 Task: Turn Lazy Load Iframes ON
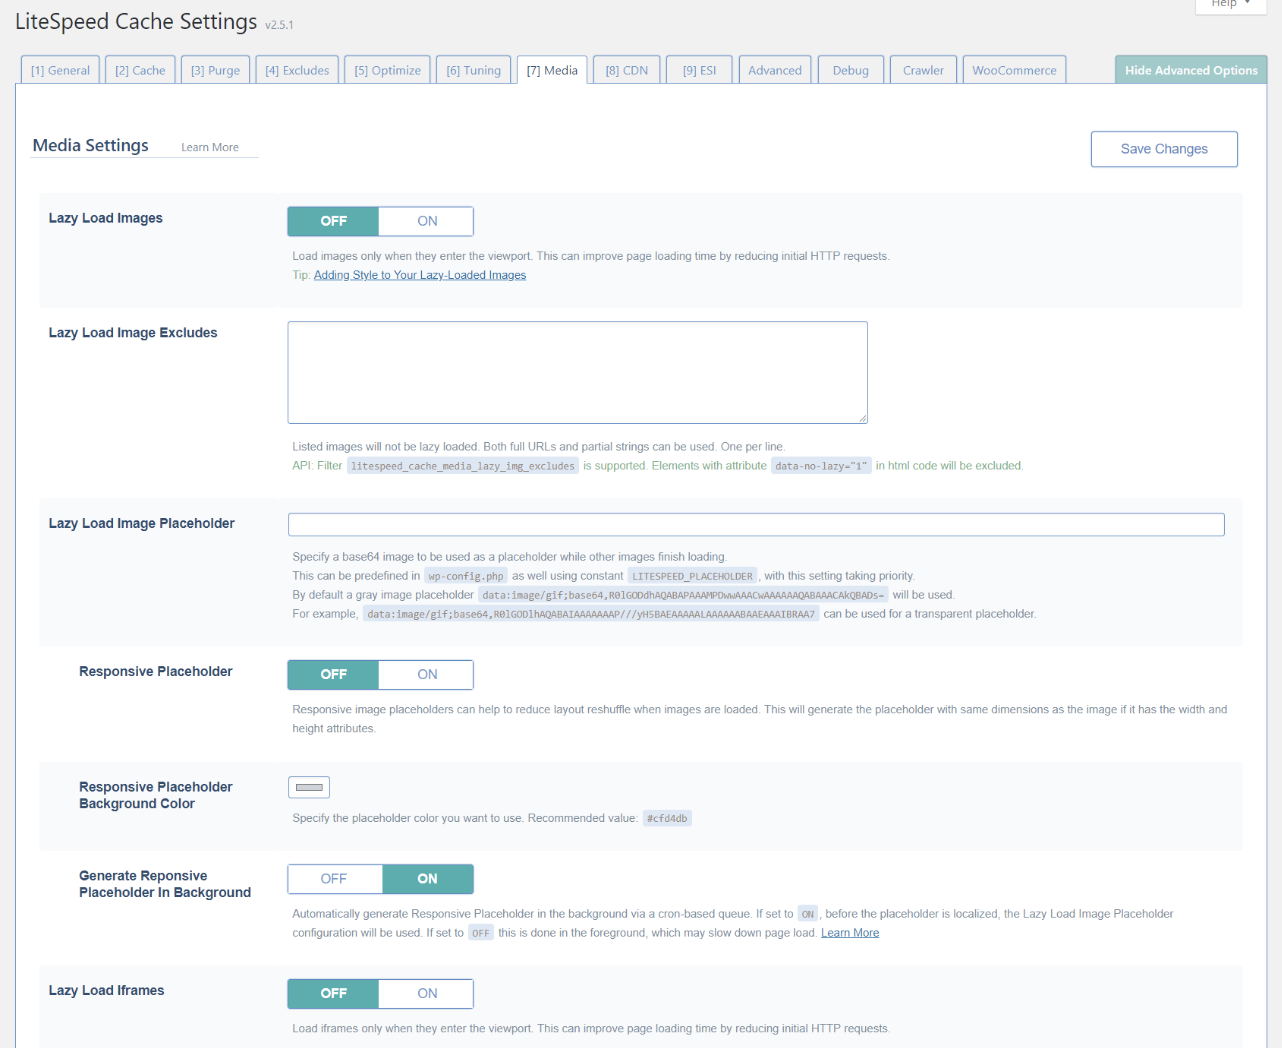[x=427, y=993]
